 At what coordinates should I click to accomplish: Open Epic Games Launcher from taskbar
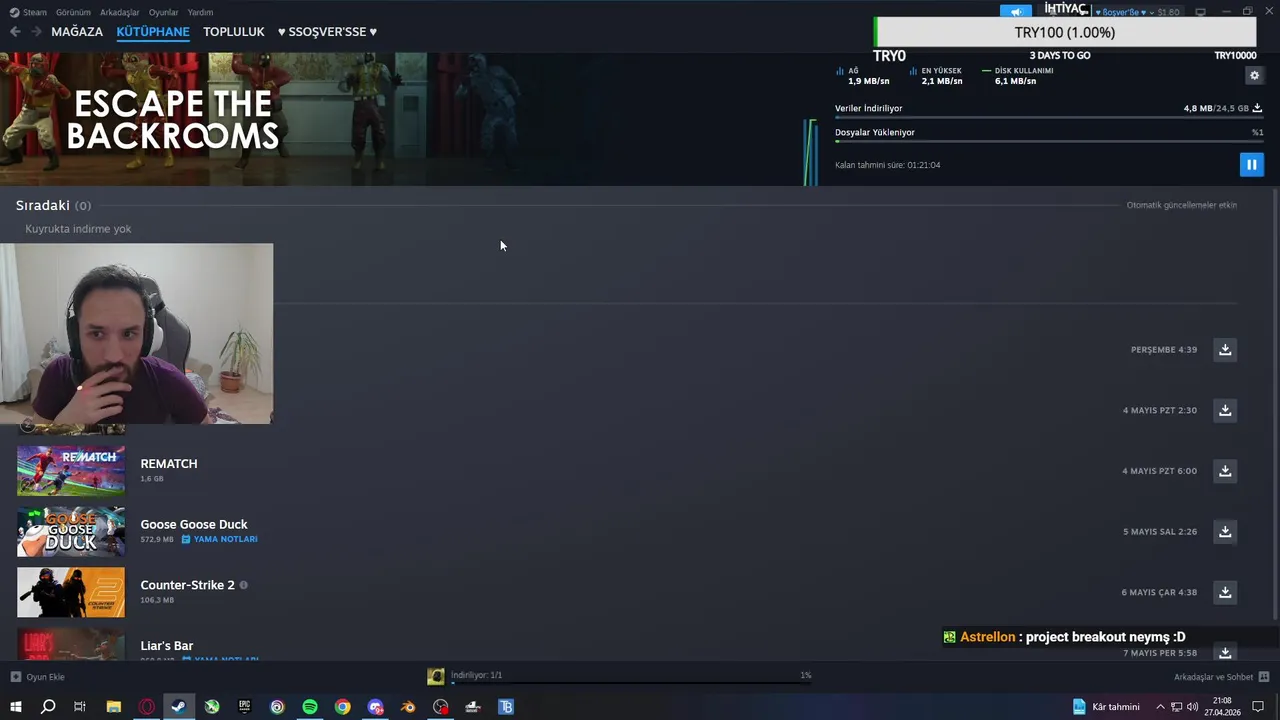coord(244,707)
